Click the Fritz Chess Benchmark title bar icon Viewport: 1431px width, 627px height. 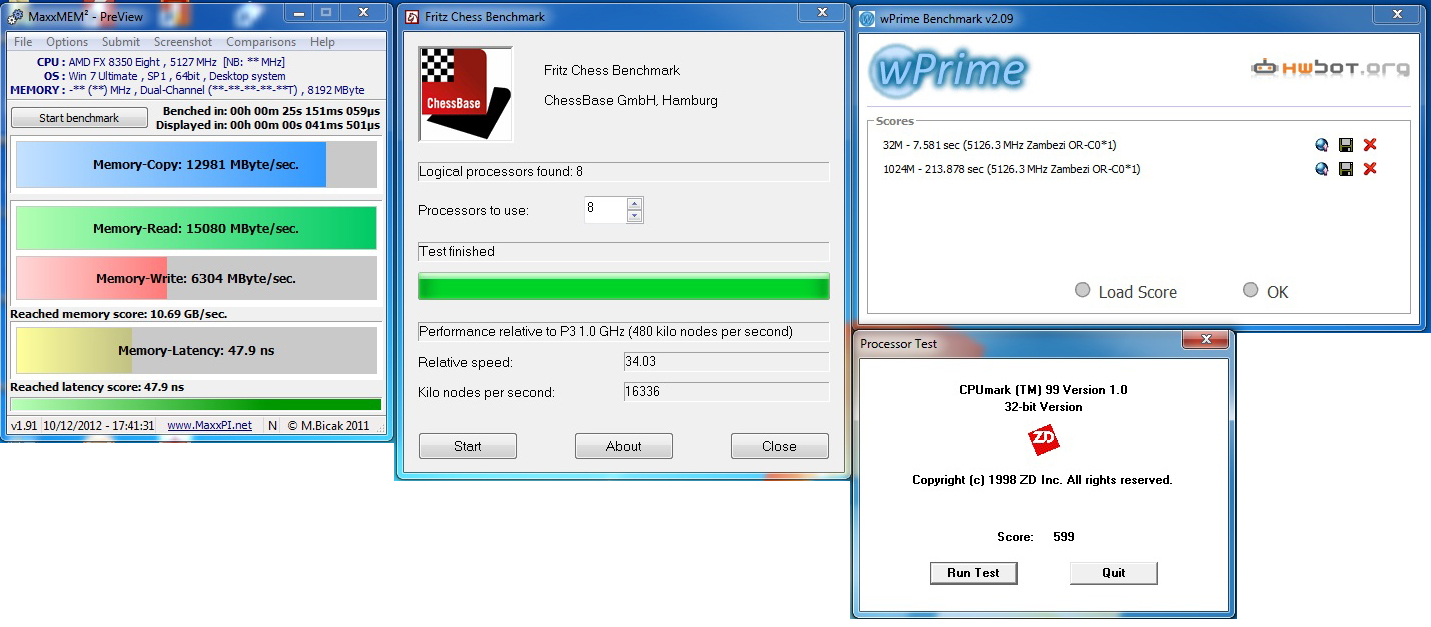point(412,15)
